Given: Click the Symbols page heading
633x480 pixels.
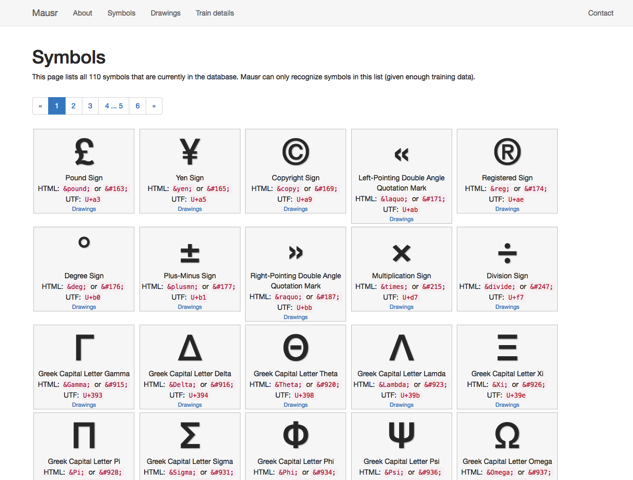Looking at the screenshot, I should pyautogui.click(x=69, y=57).
